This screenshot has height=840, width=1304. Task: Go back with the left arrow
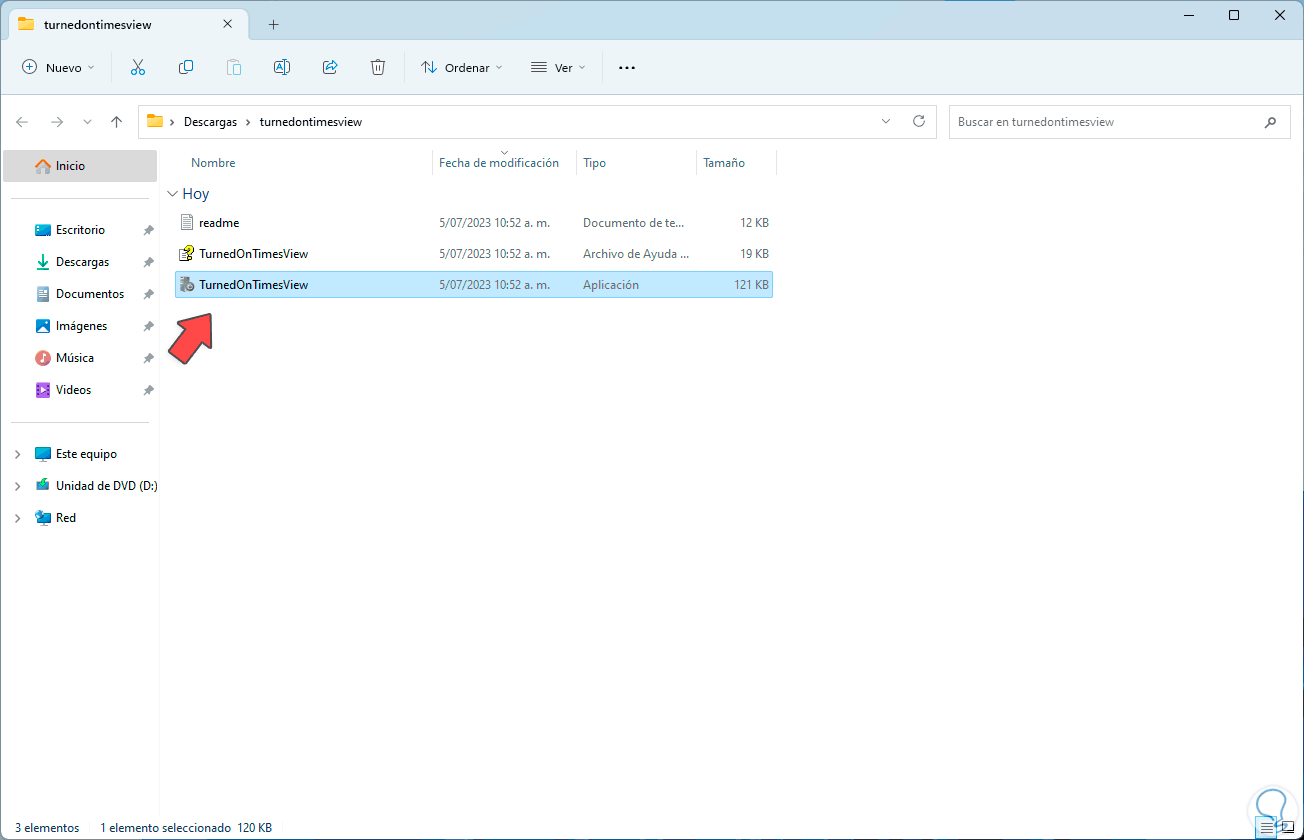tap(22, 122)
